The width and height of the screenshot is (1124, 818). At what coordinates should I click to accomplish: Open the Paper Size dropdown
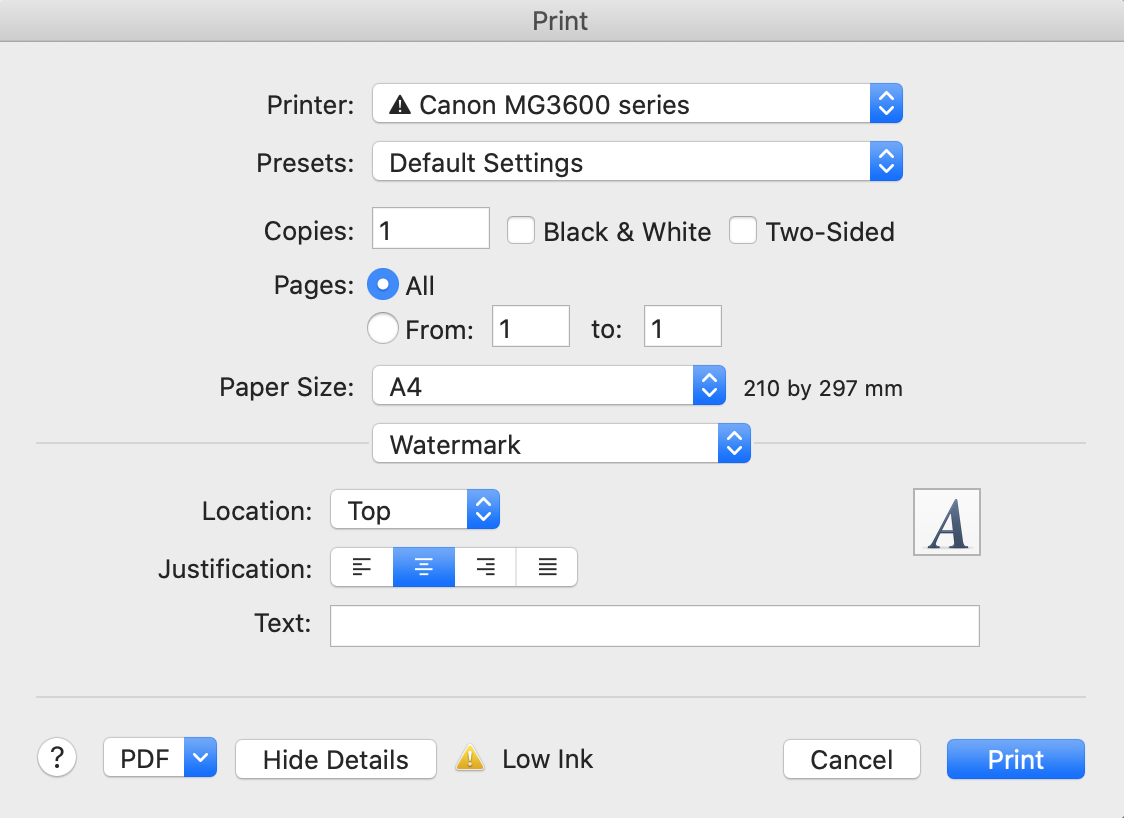click(x=548, y=386)
